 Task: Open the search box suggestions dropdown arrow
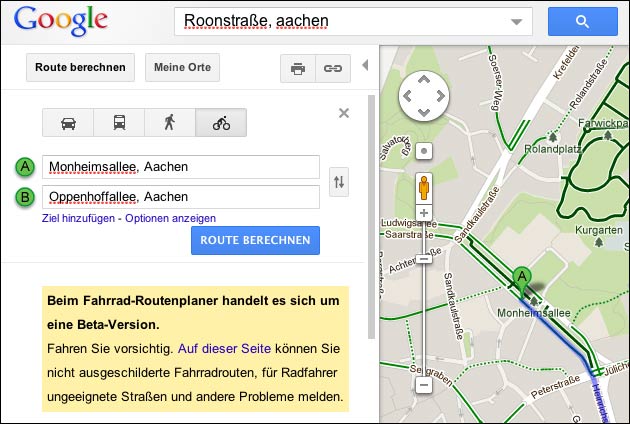pos(516,22)
